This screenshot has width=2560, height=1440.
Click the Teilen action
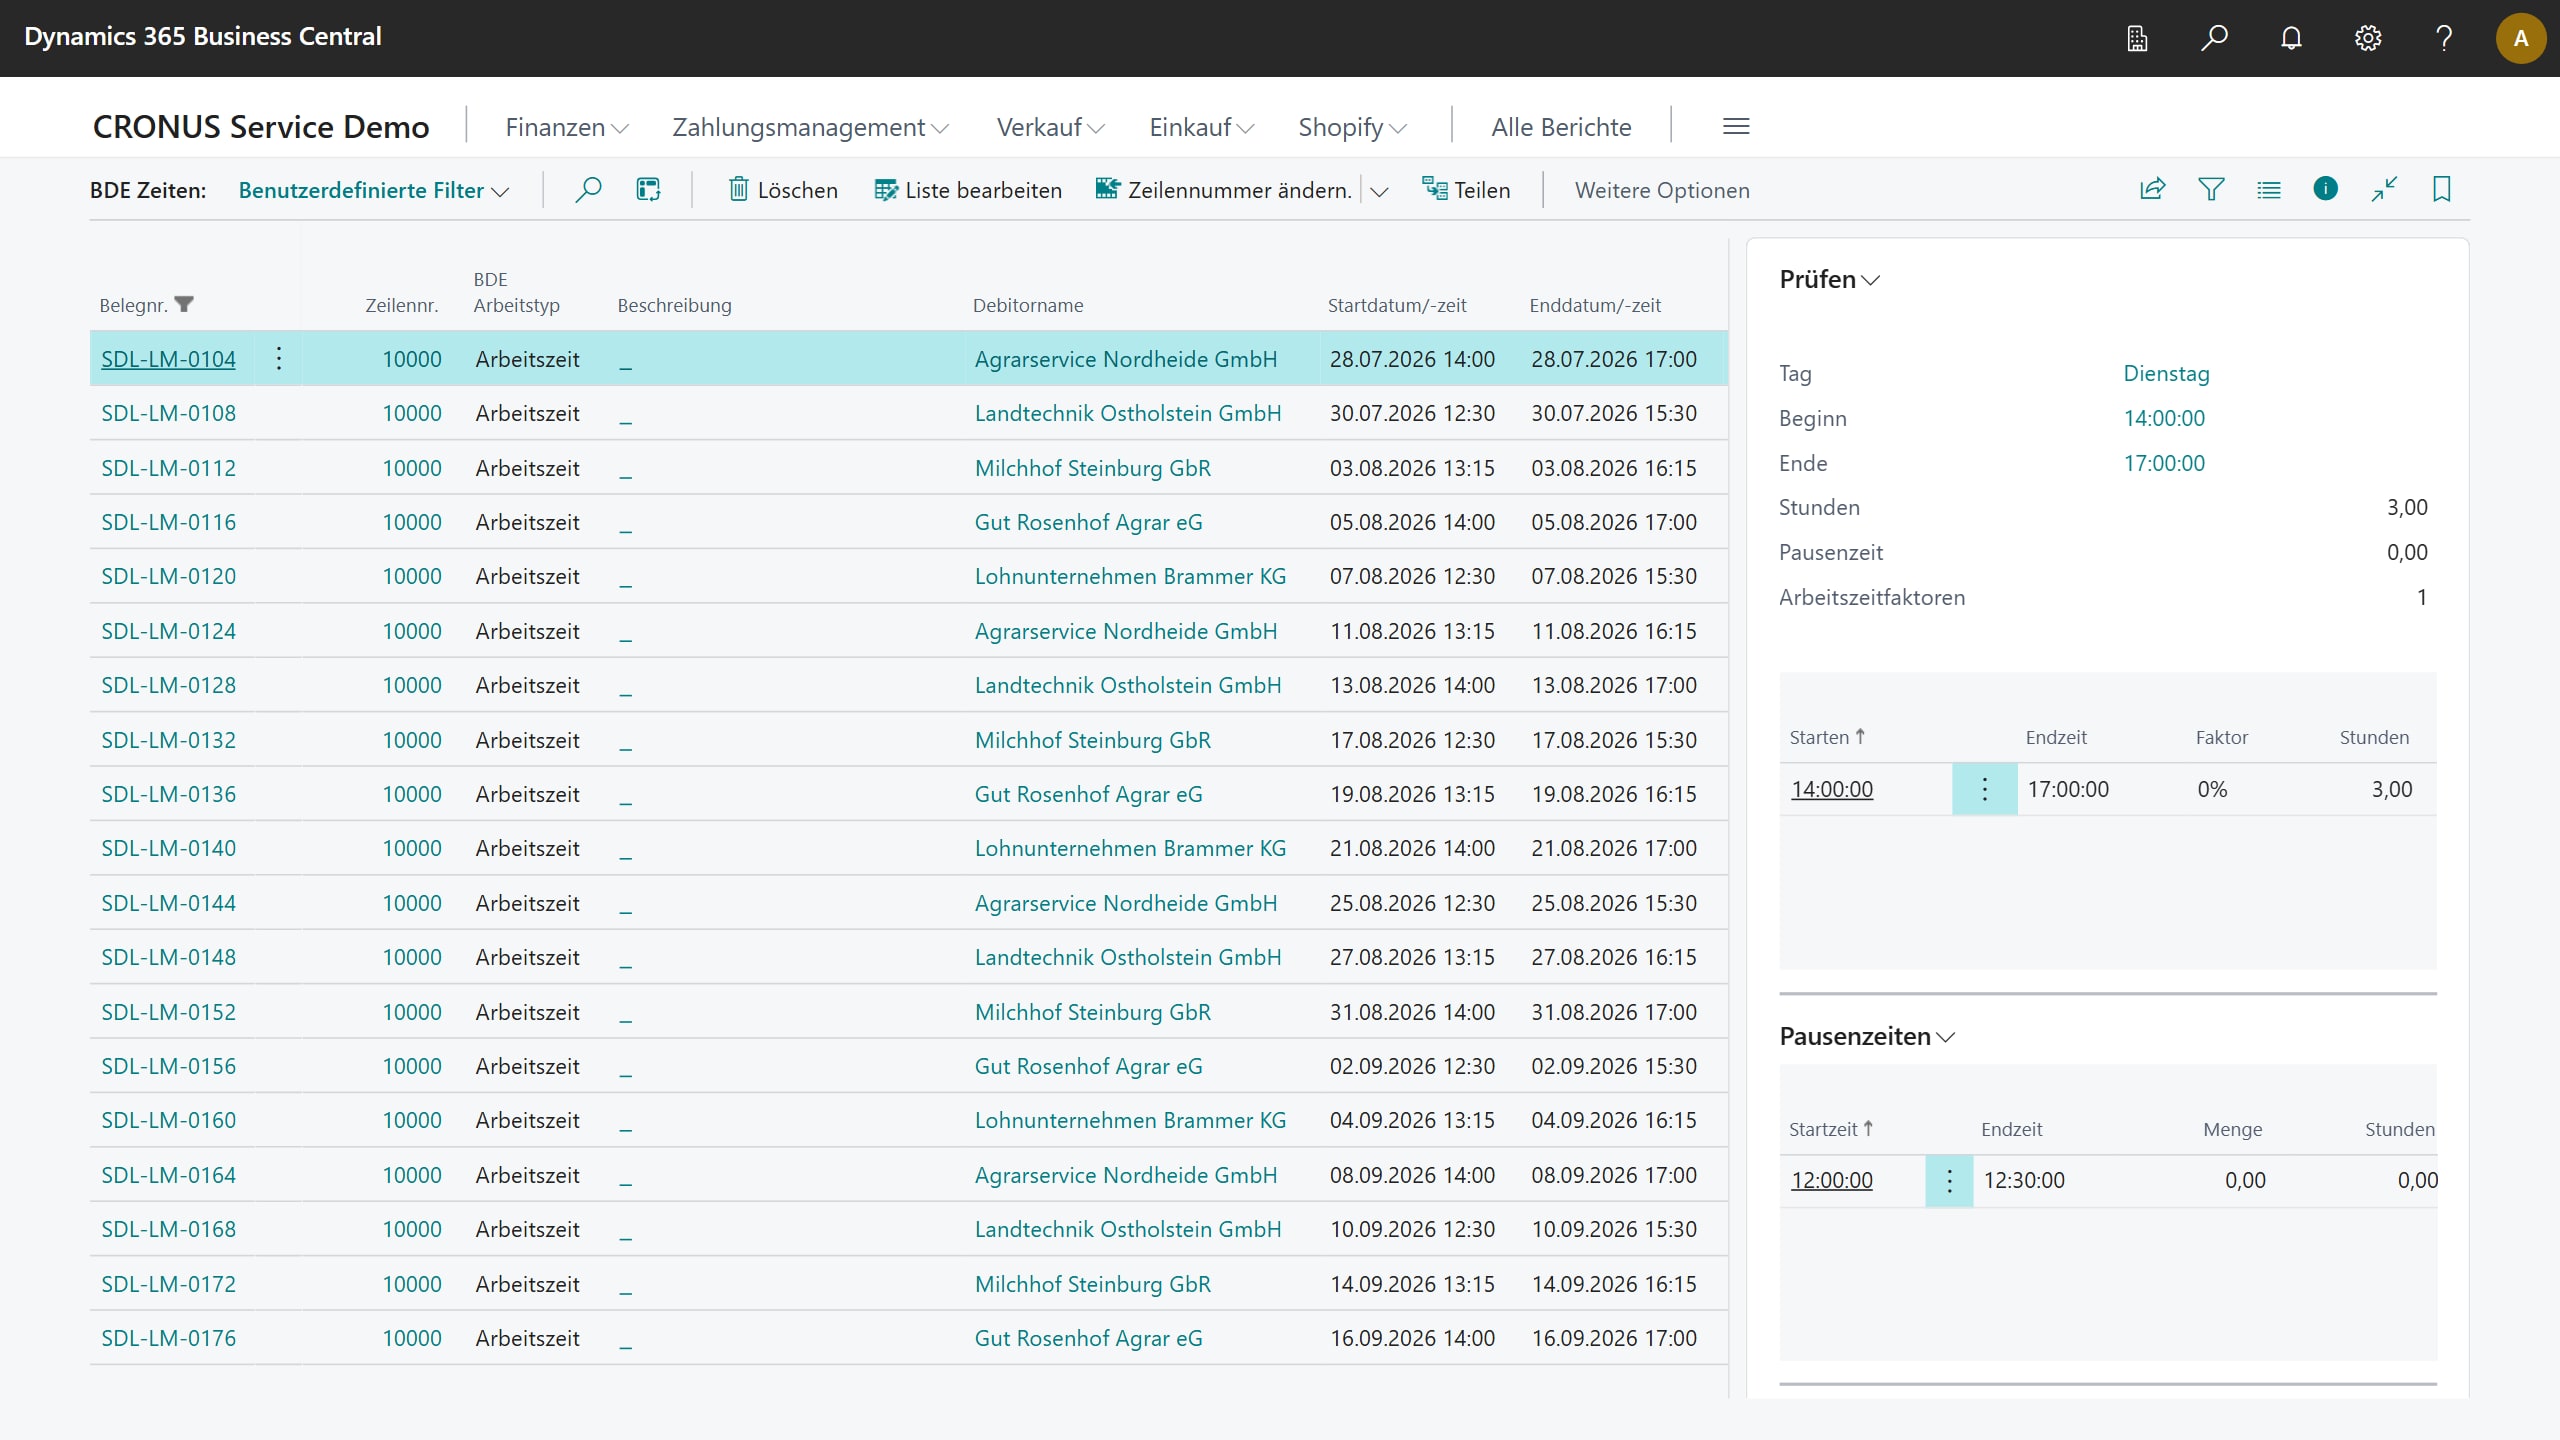click(x=1466, y=190)
